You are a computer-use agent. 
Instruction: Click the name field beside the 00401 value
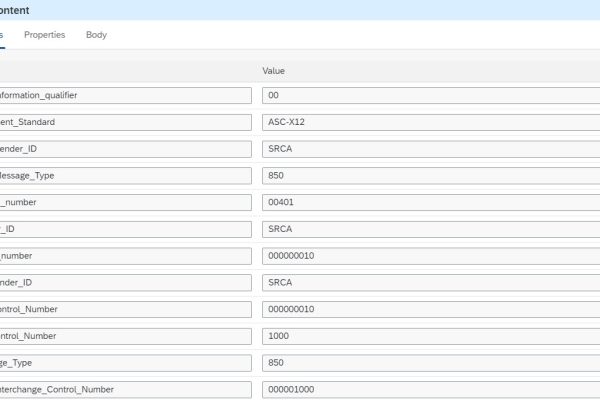point(125,202)
